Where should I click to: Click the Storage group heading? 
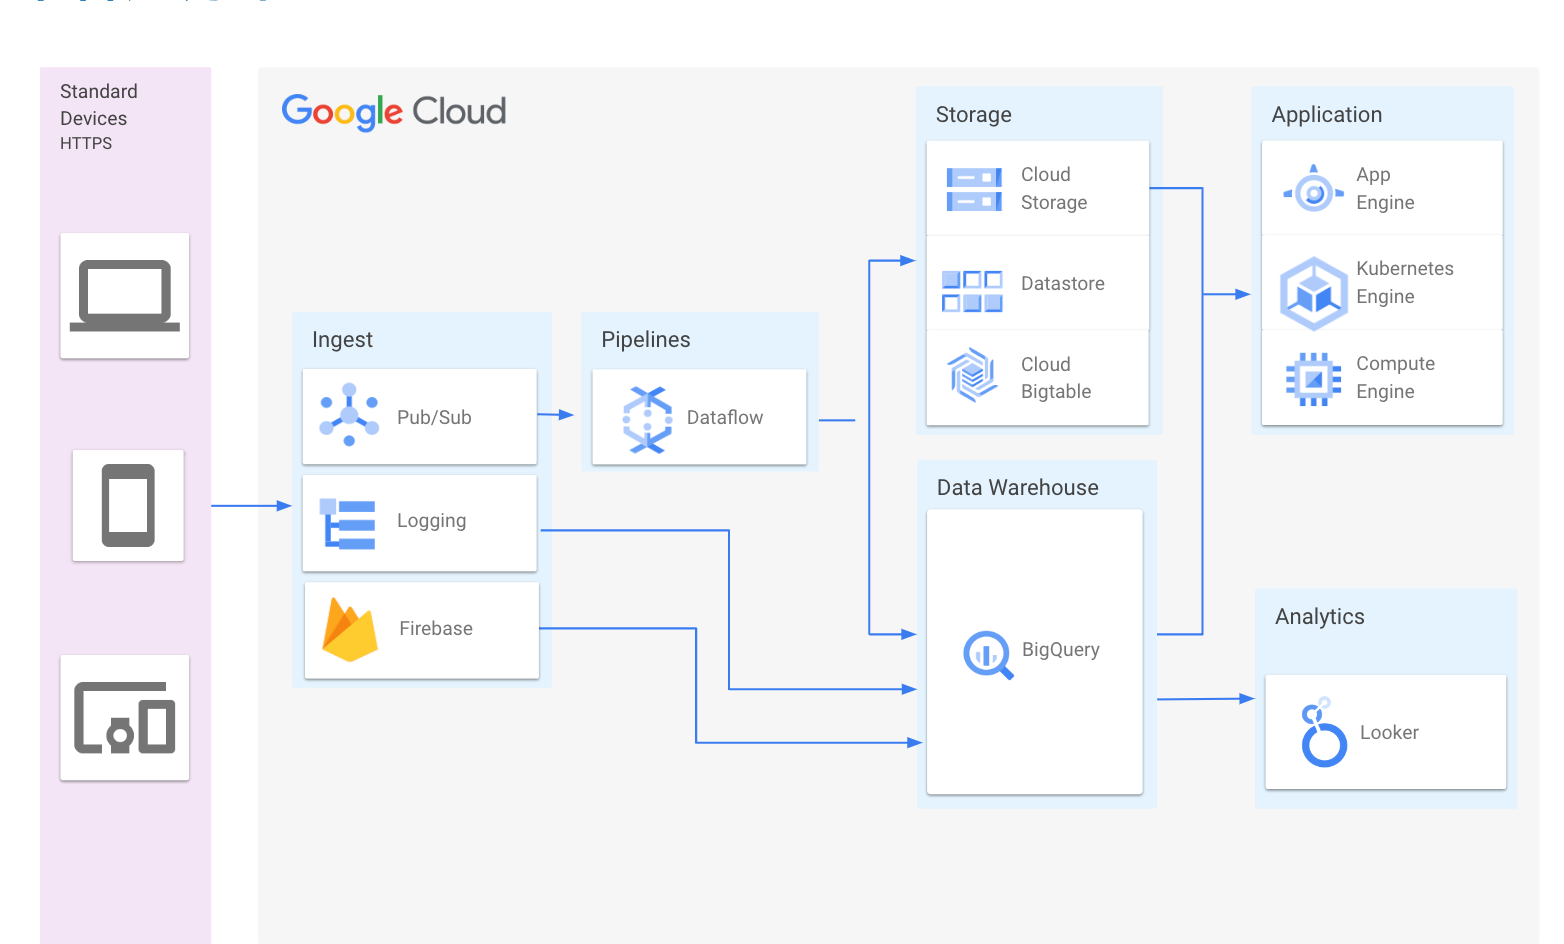point(974,115)
